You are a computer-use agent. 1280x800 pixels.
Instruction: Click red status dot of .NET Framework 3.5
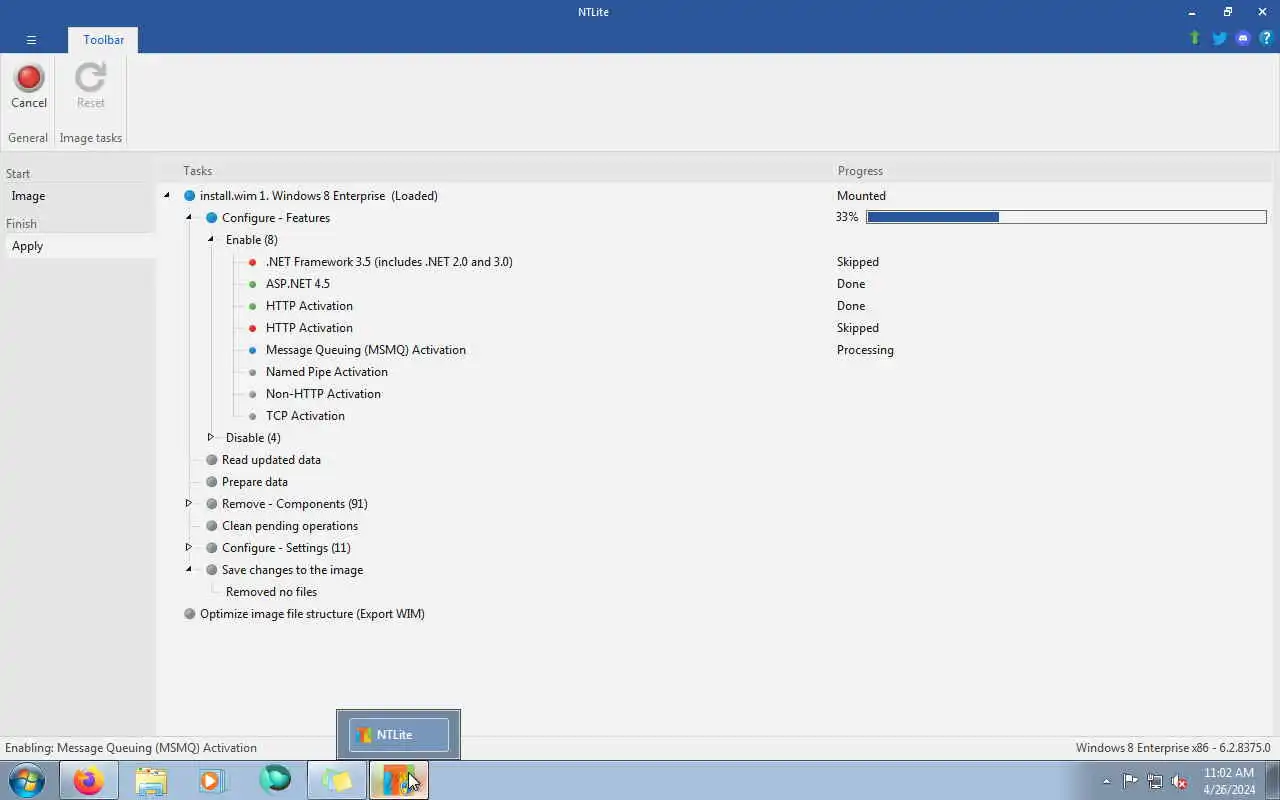point(253,262)
